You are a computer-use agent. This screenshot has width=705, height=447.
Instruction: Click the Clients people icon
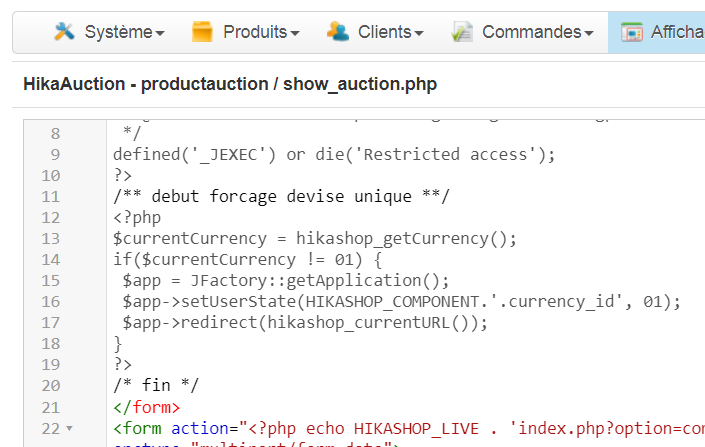(338, 32)
